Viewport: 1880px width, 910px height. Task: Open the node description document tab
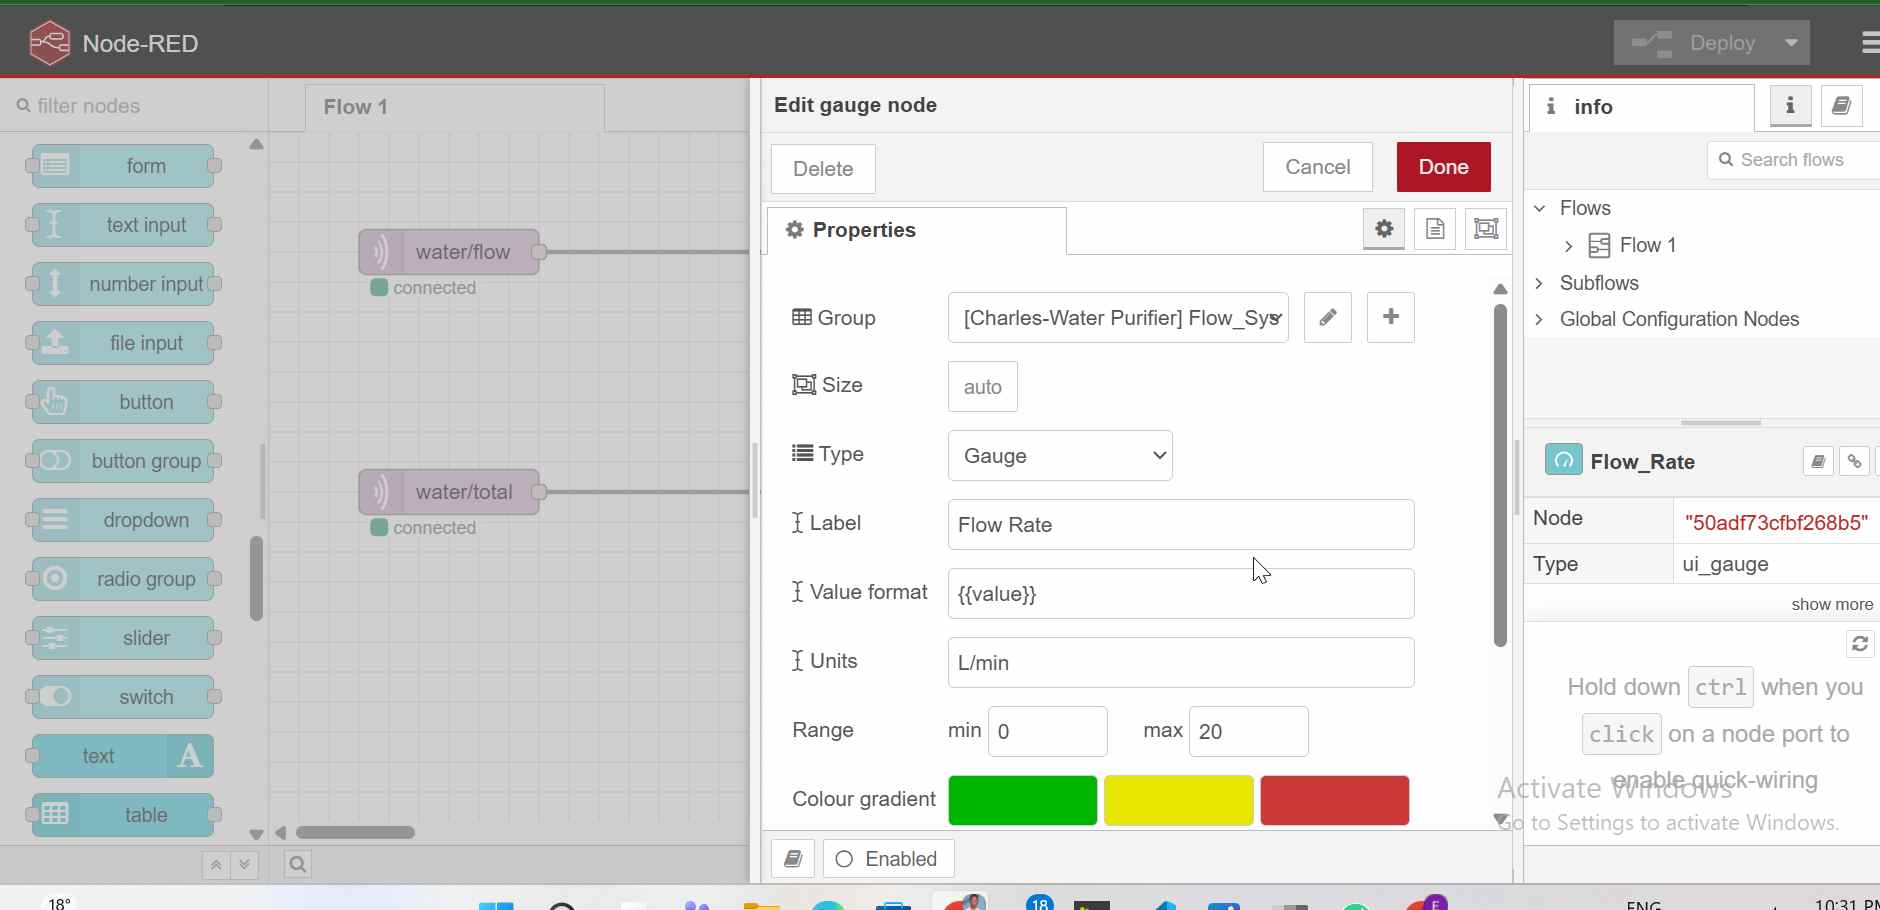coord(1435,229)
